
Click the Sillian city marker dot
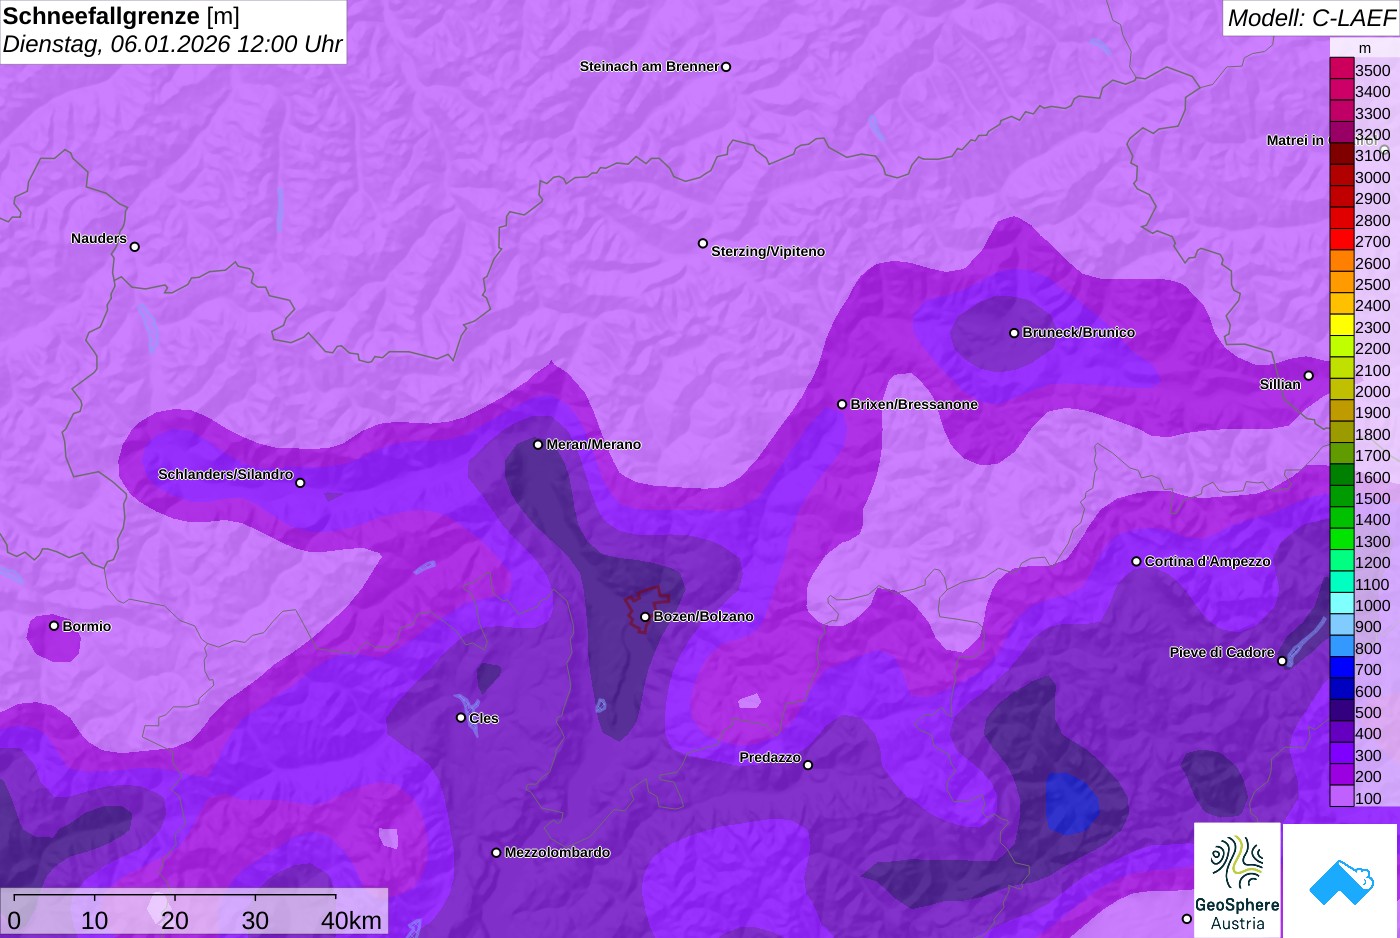pyautogui.click(x=1308, y=376)
